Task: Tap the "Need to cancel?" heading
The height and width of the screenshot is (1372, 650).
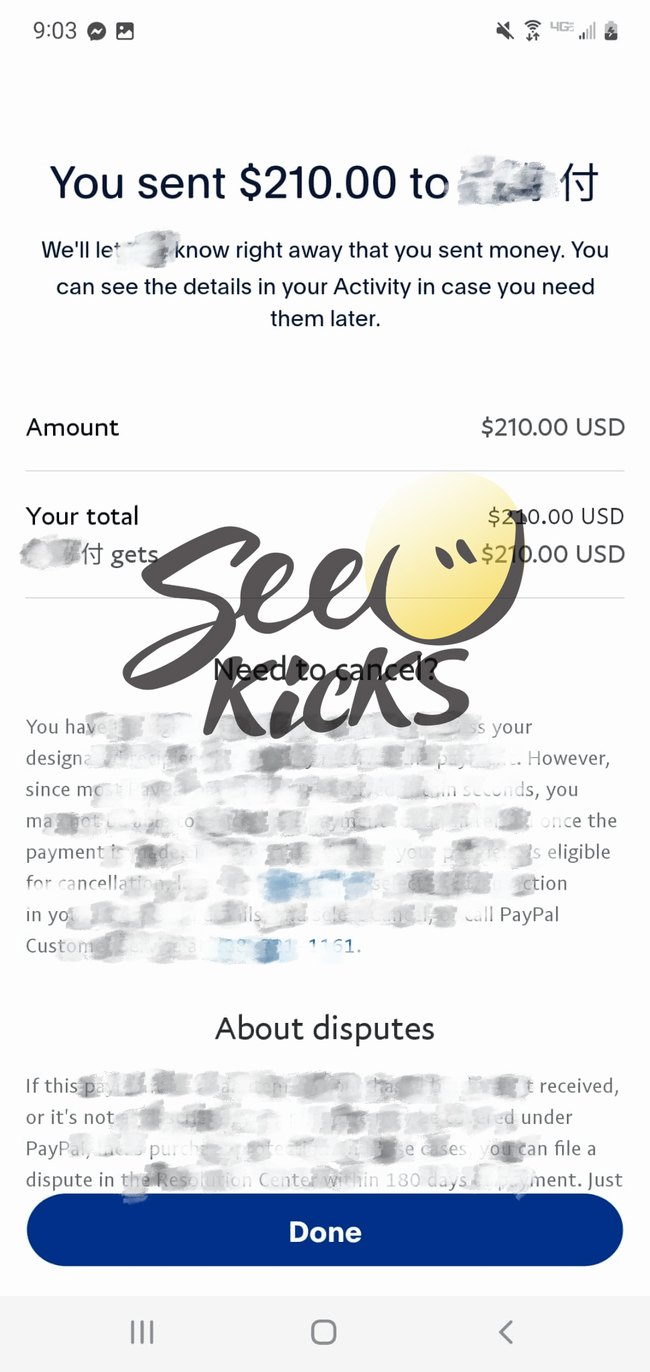Action: [325, 669]
